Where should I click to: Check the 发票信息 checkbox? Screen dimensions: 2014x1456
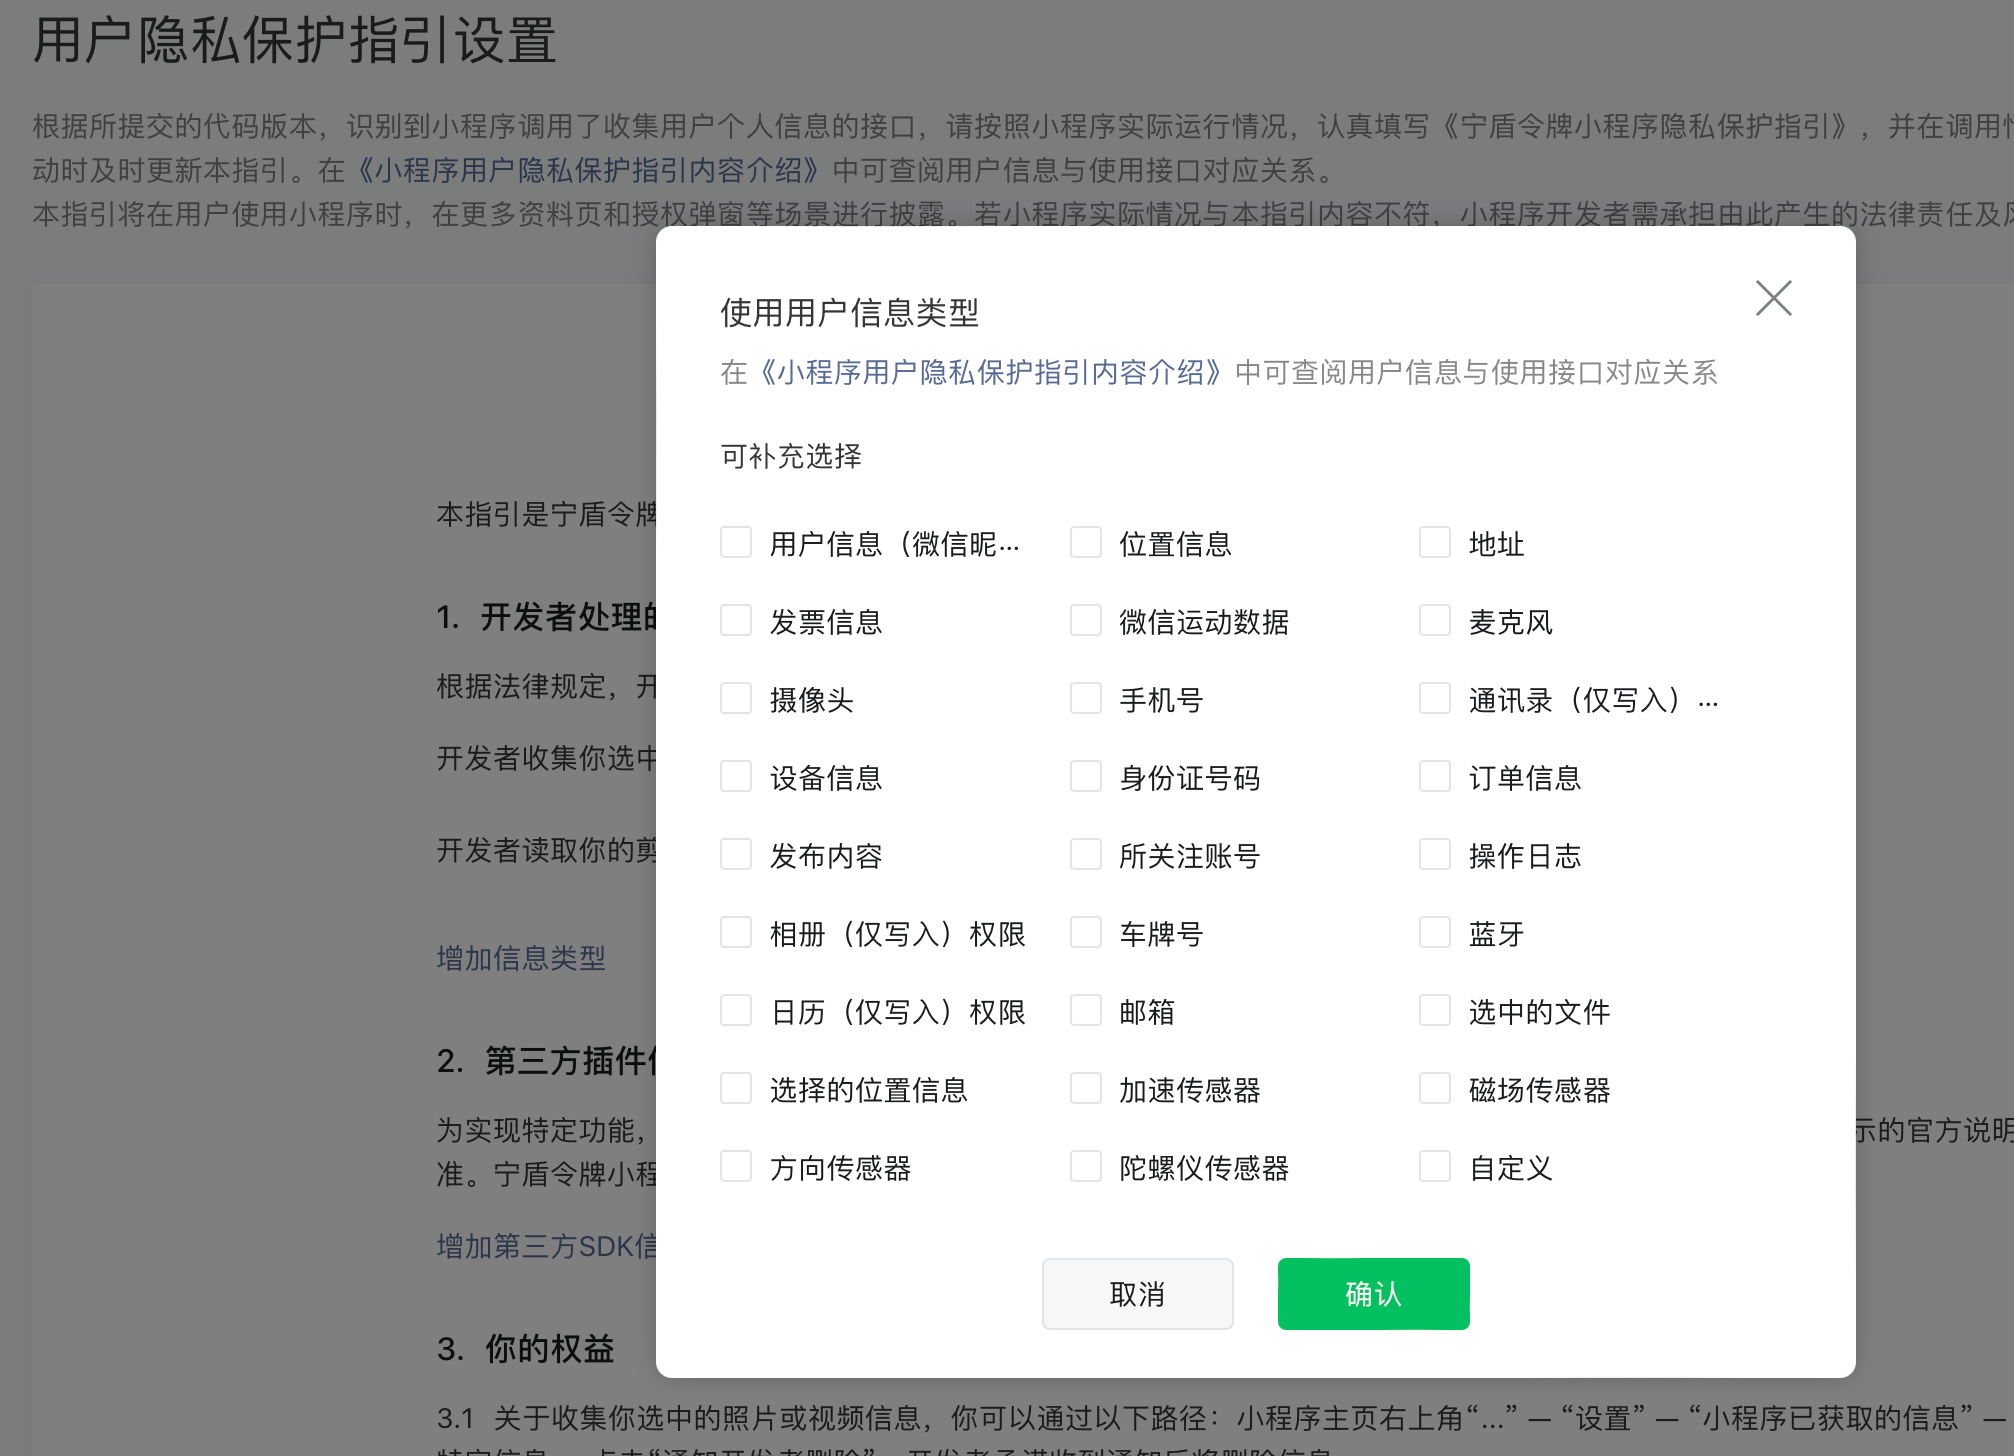click(x=737, y=621)
